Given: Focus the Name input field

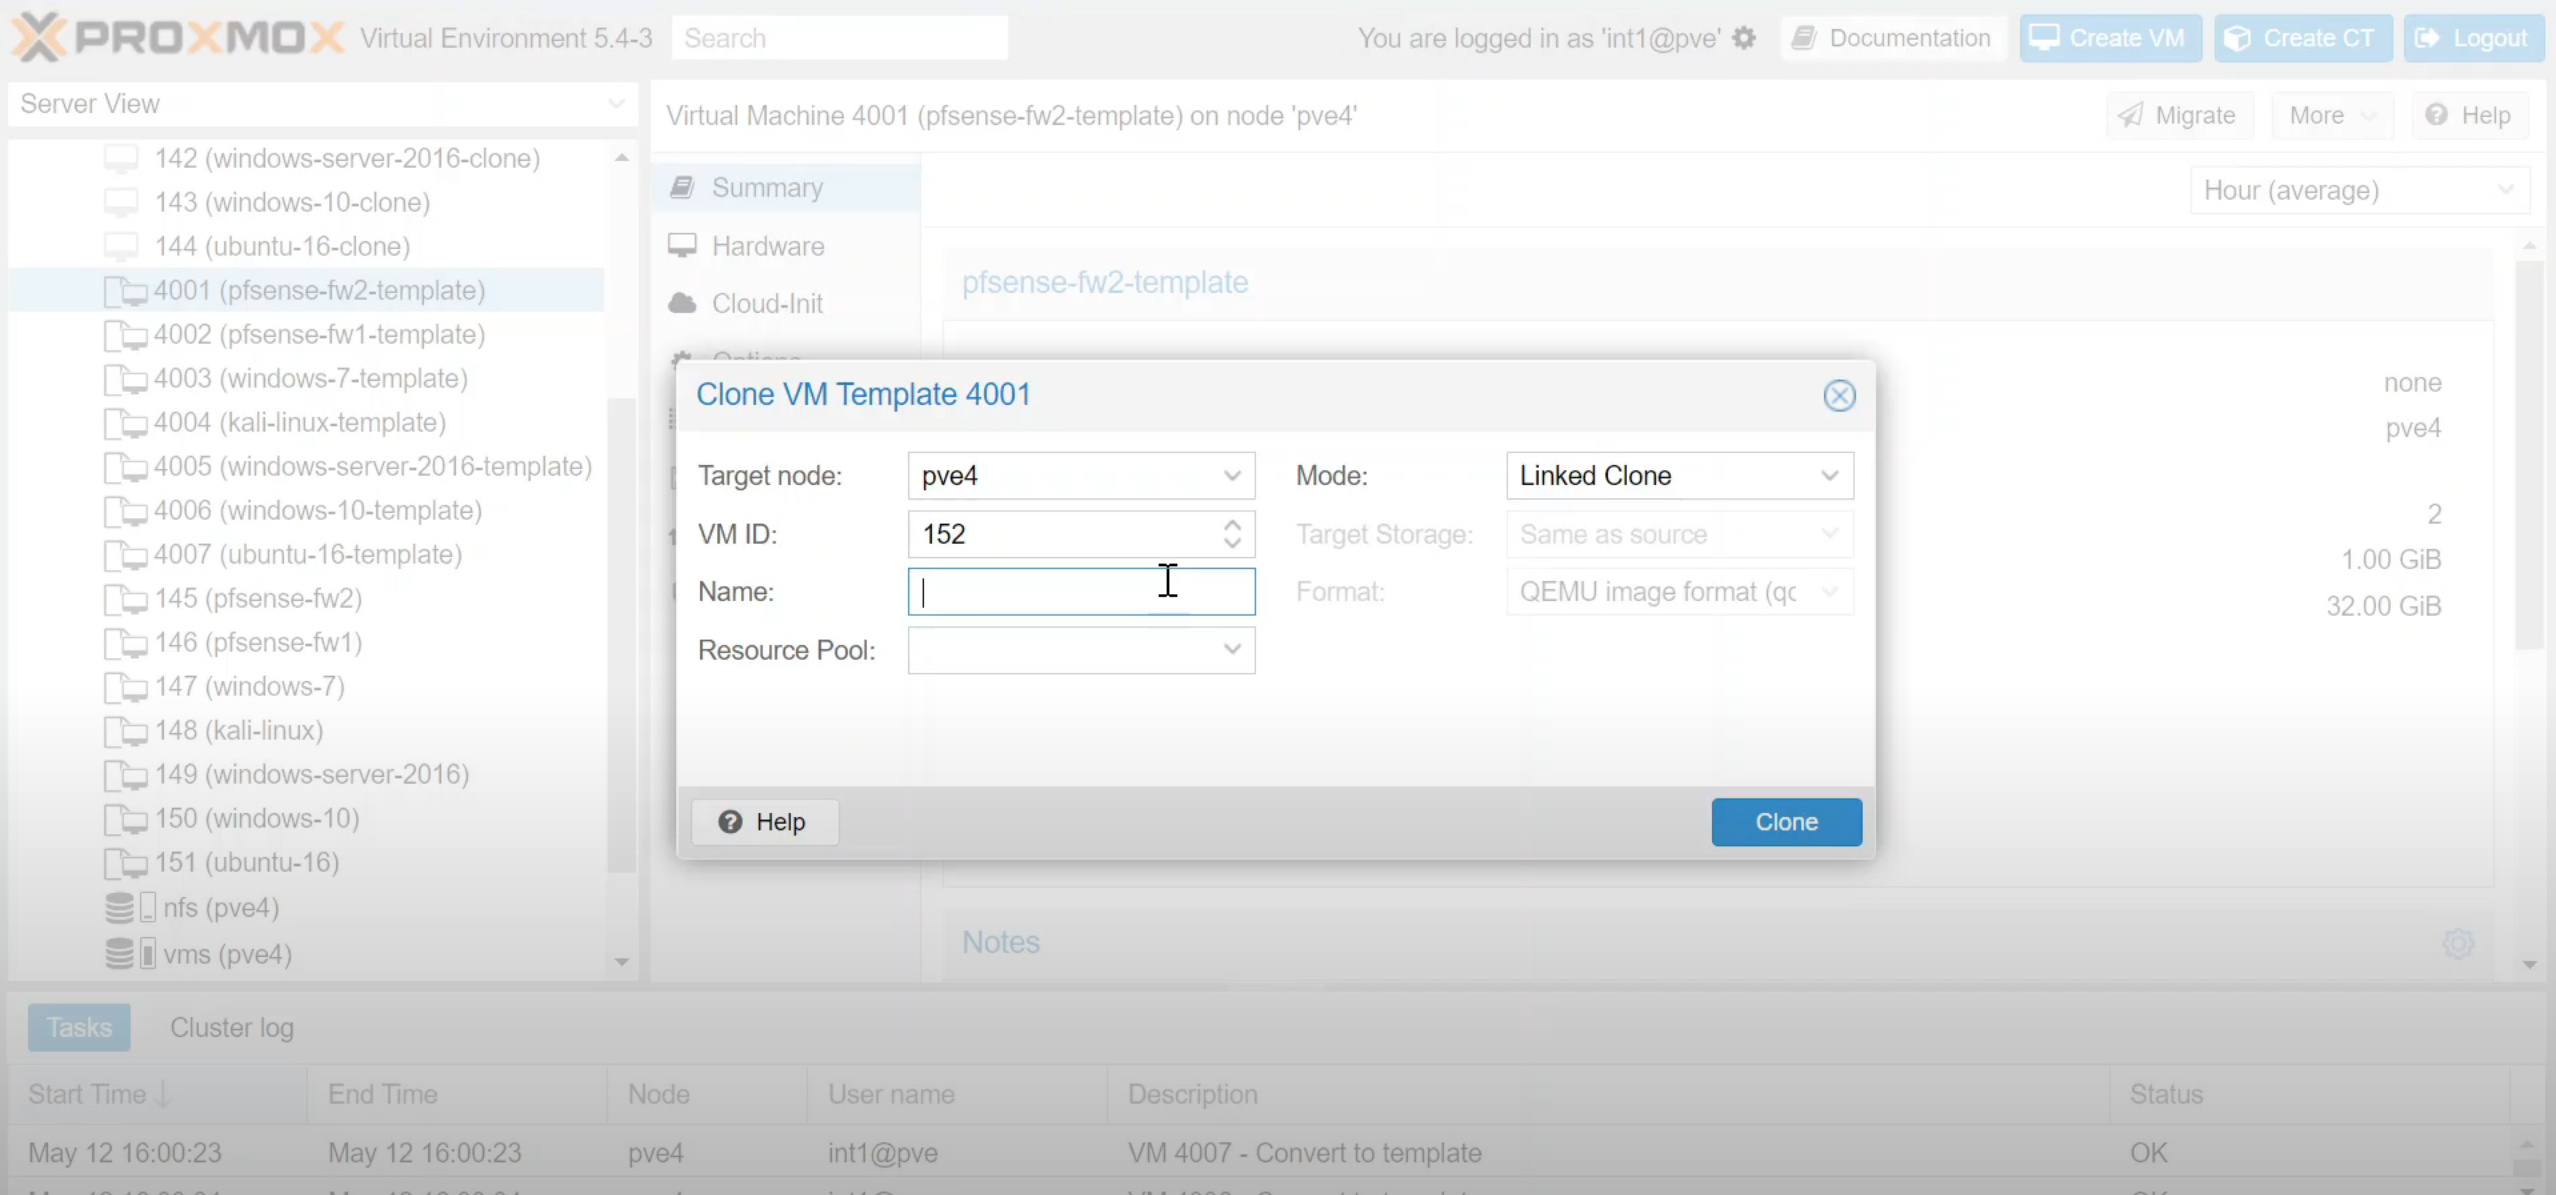Looking at the screenshot, I should [1081, 592].
